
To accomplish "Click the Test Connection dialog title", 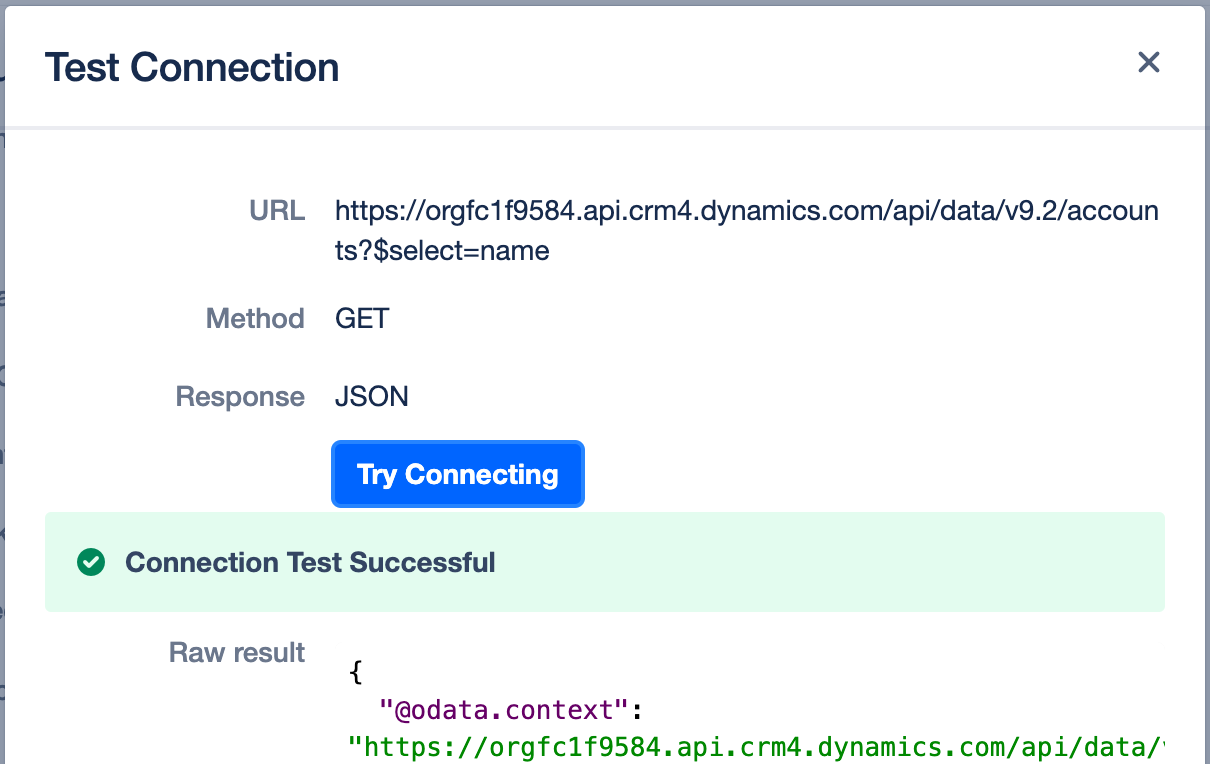I will click(x=192, y=68).
